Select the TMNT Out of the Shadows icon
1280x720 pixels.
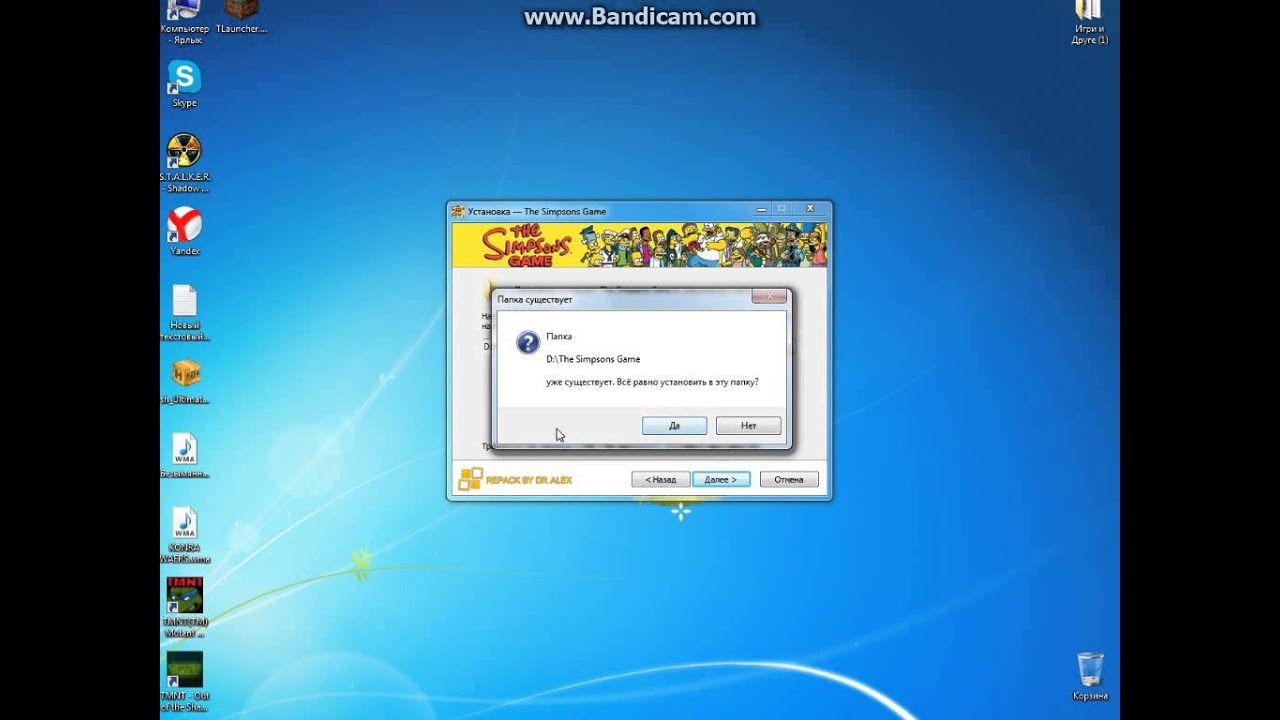184,682
